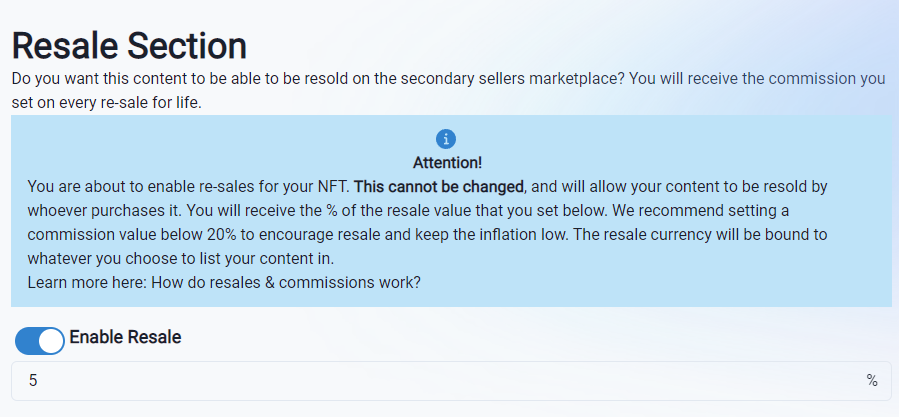This screenshot has height=417, width=899.
Task: Click the 'Attention!' heading in the notice
Action: click(x=447, y=162)
